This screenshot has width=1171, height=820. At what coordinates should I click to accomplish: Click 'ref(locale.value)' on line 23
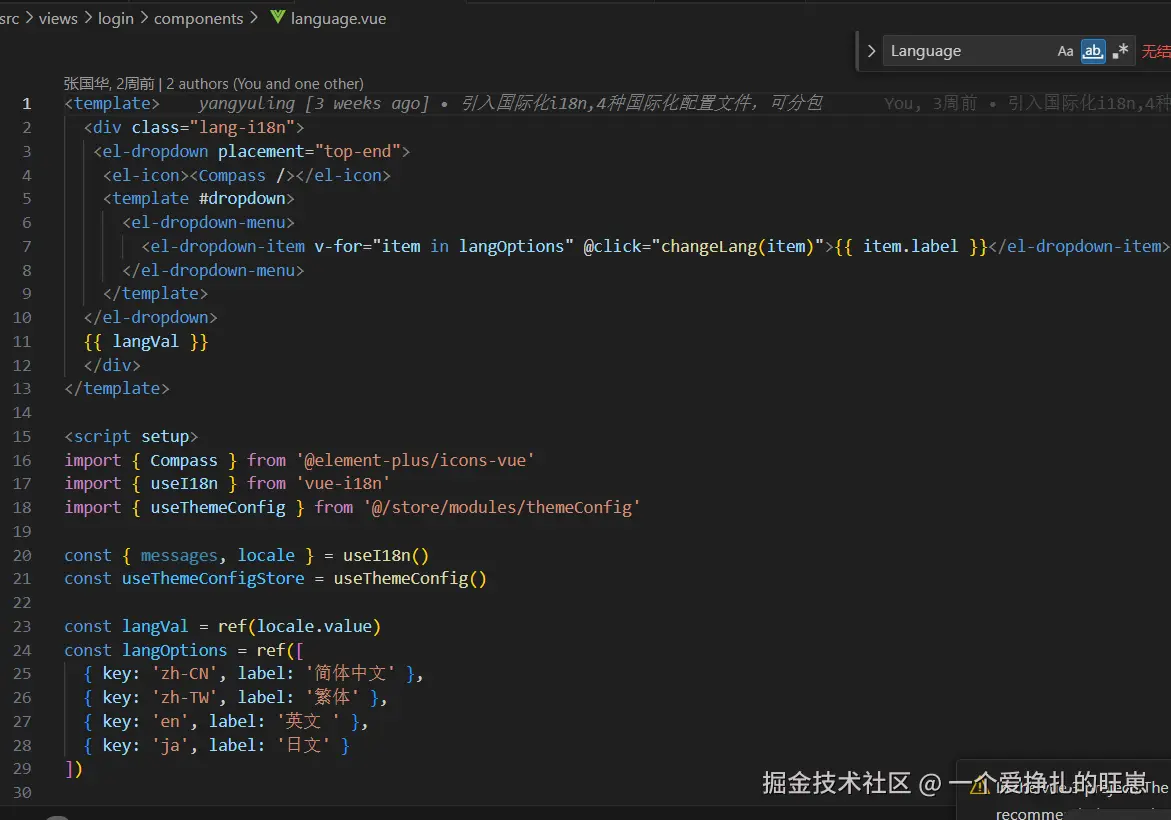[299, 627]
